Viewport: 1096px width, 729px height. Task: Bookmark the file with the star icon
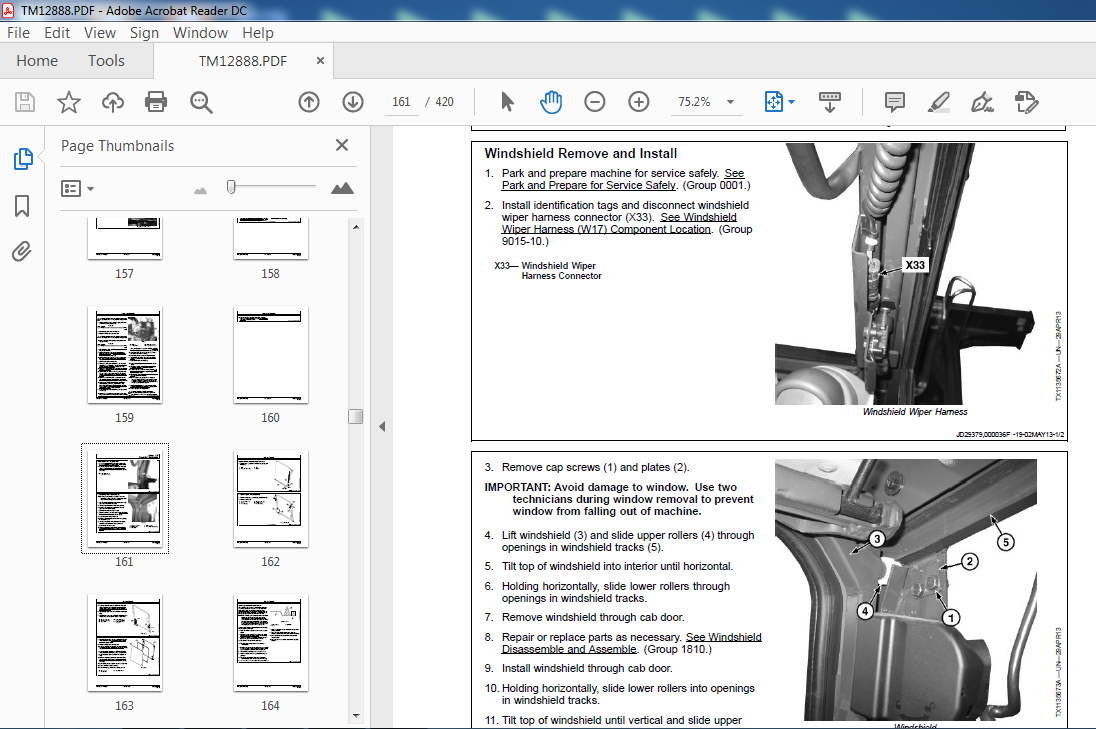pyautogui.click(x=68, y=102)
